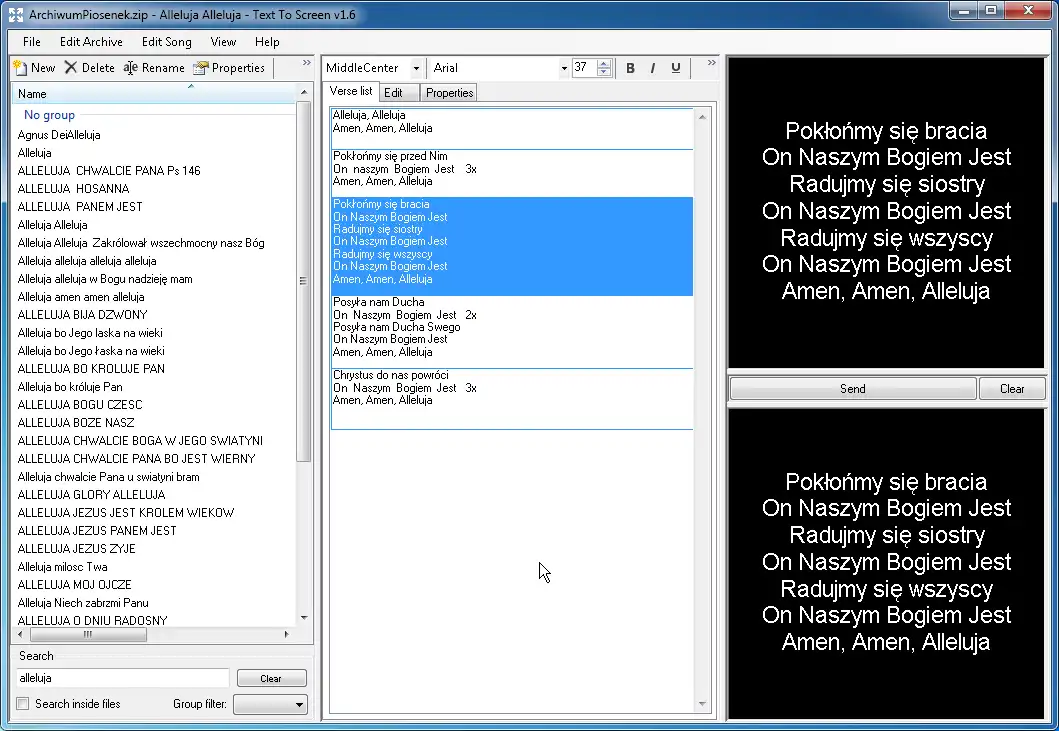Select song Agnus DeiAlleluja
The image size is (1059, 731).
59,134
